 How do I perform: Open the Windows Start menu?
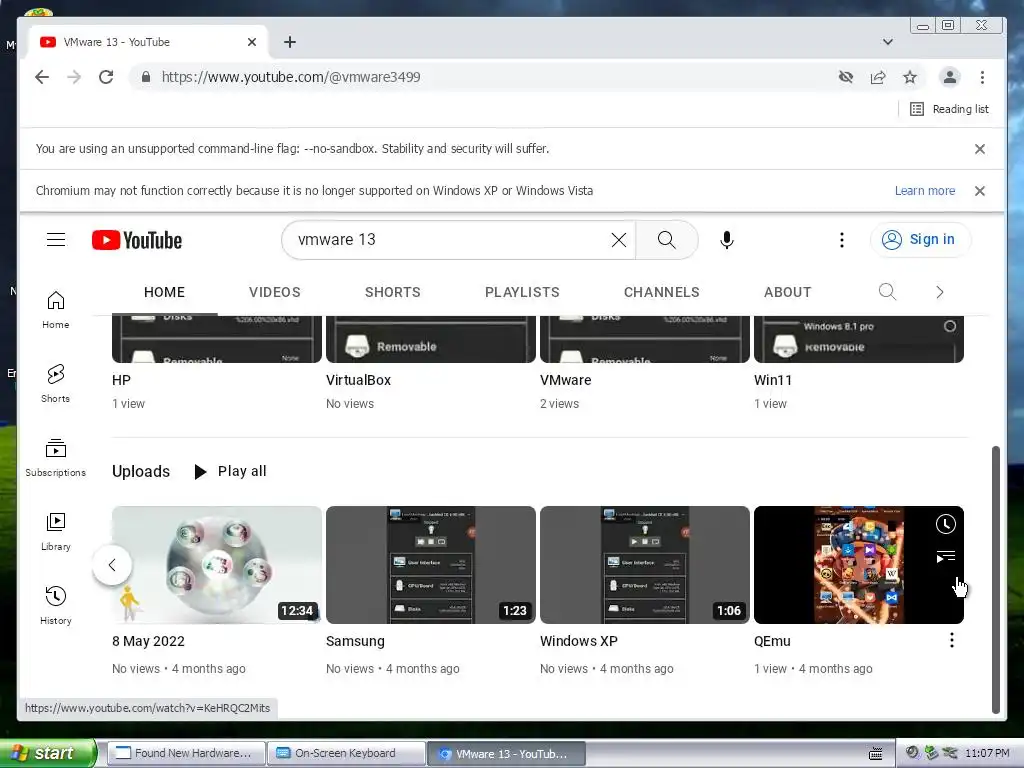click(x=47, y=753)
